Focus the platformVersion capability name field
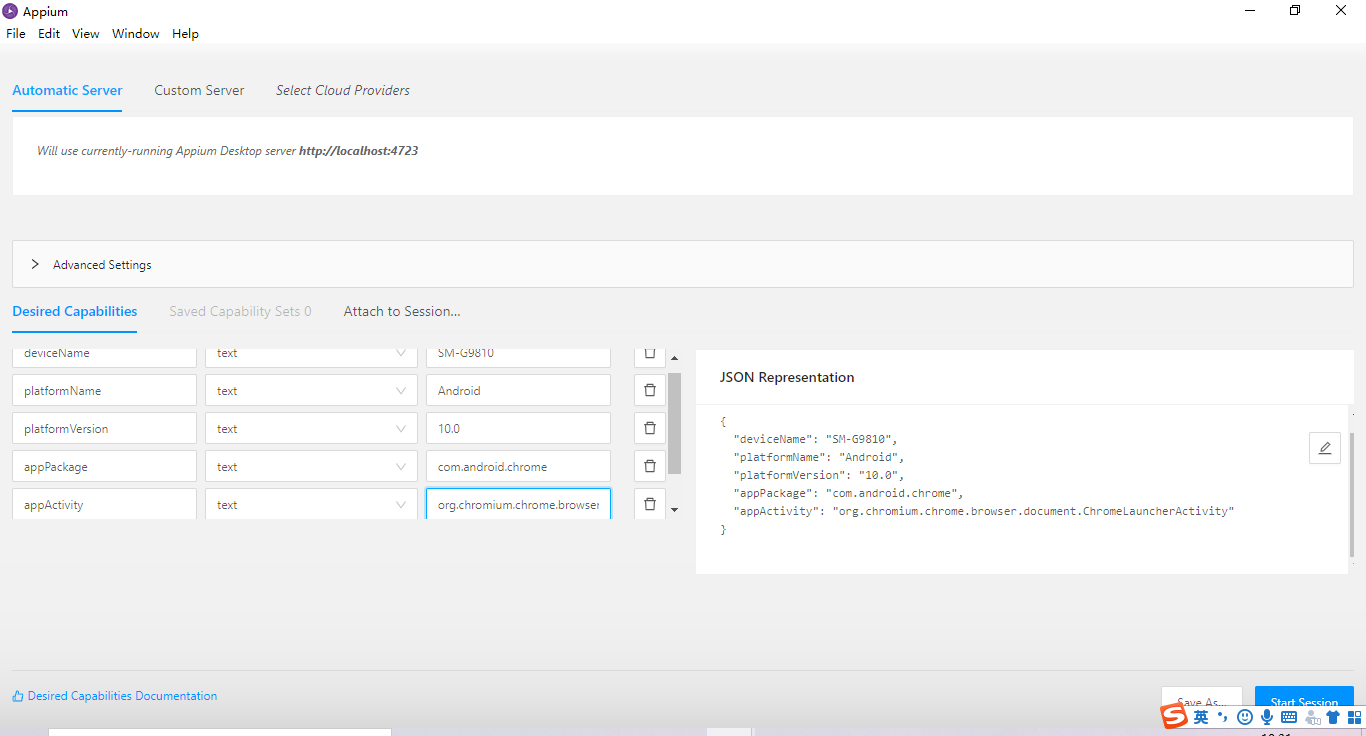1366x736 pixels. (x=105, y=429)
